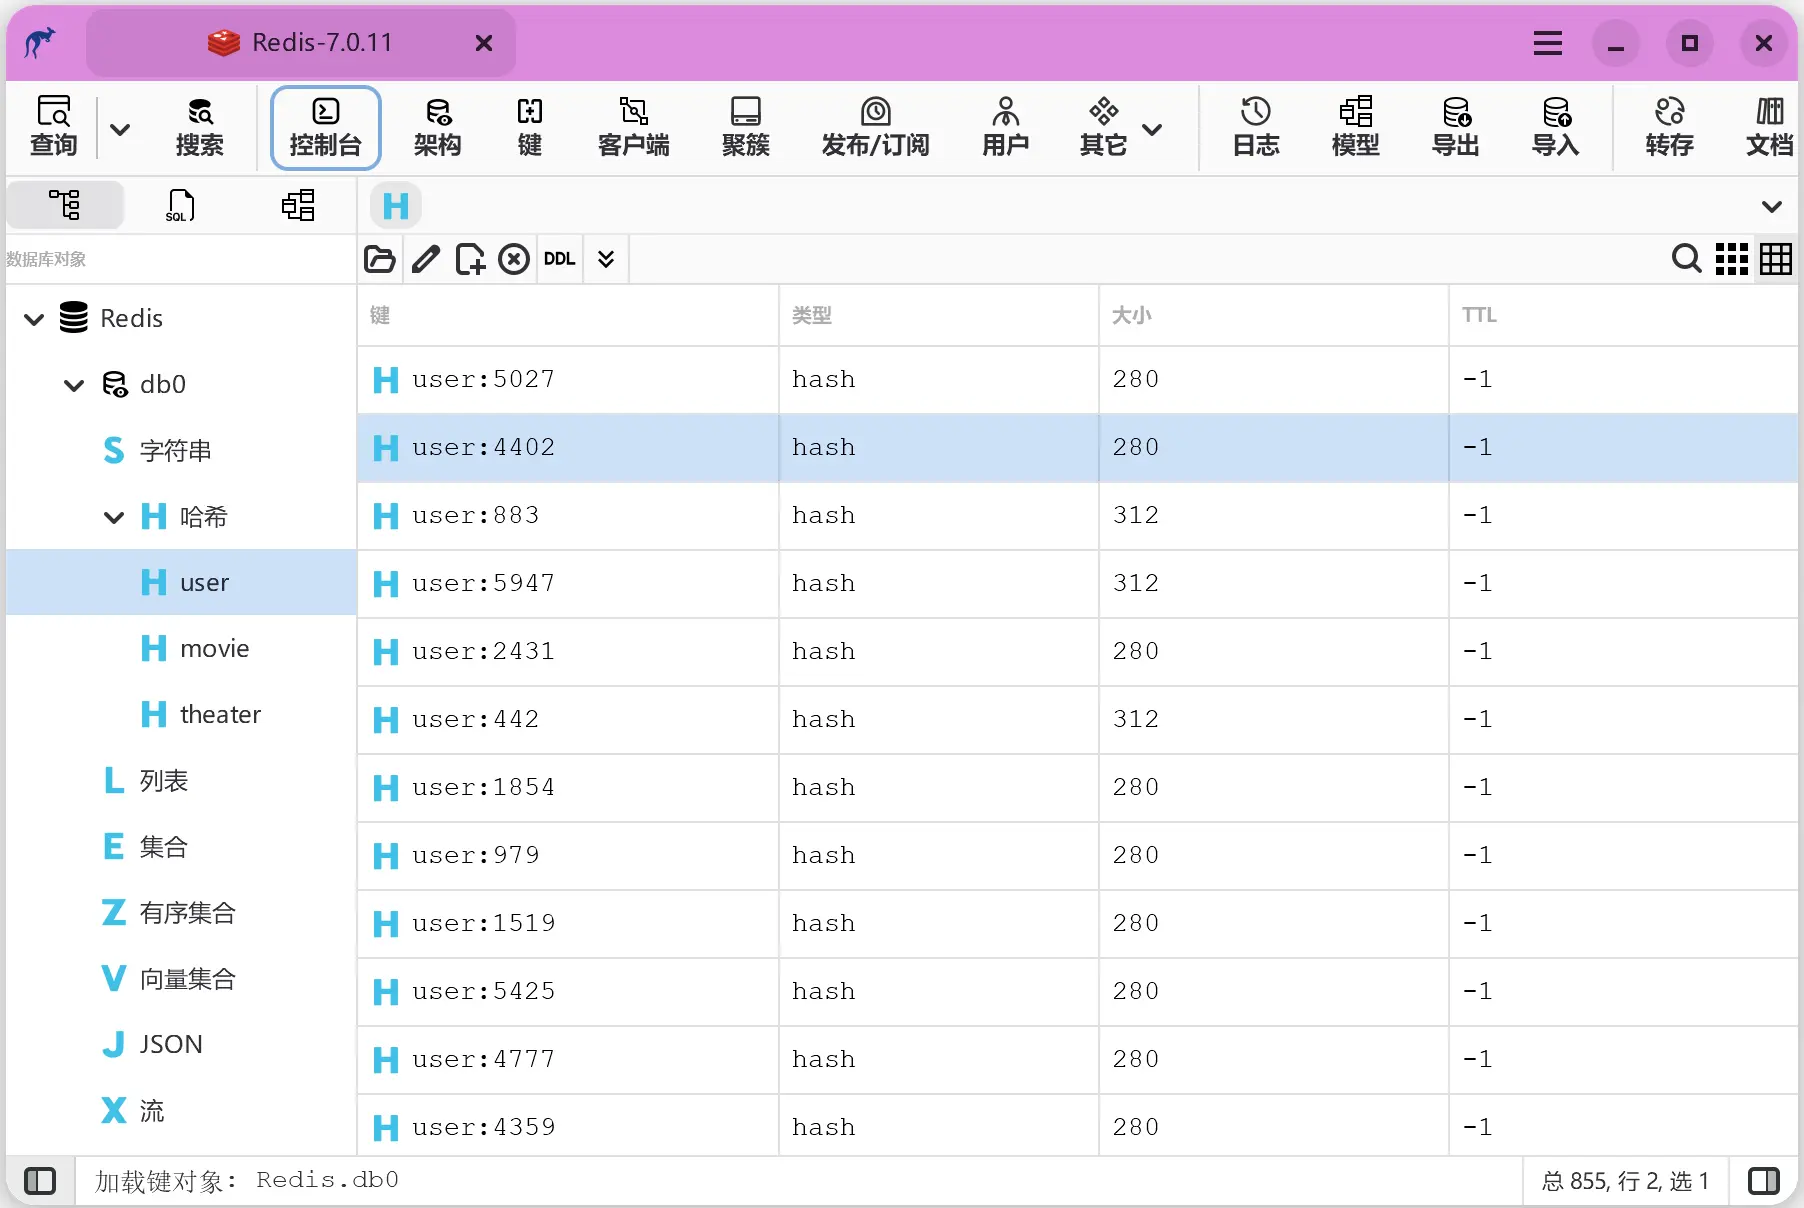Open the 控制台 console
Viewport: 1804px width, 1208px height.
click(325, 127)
